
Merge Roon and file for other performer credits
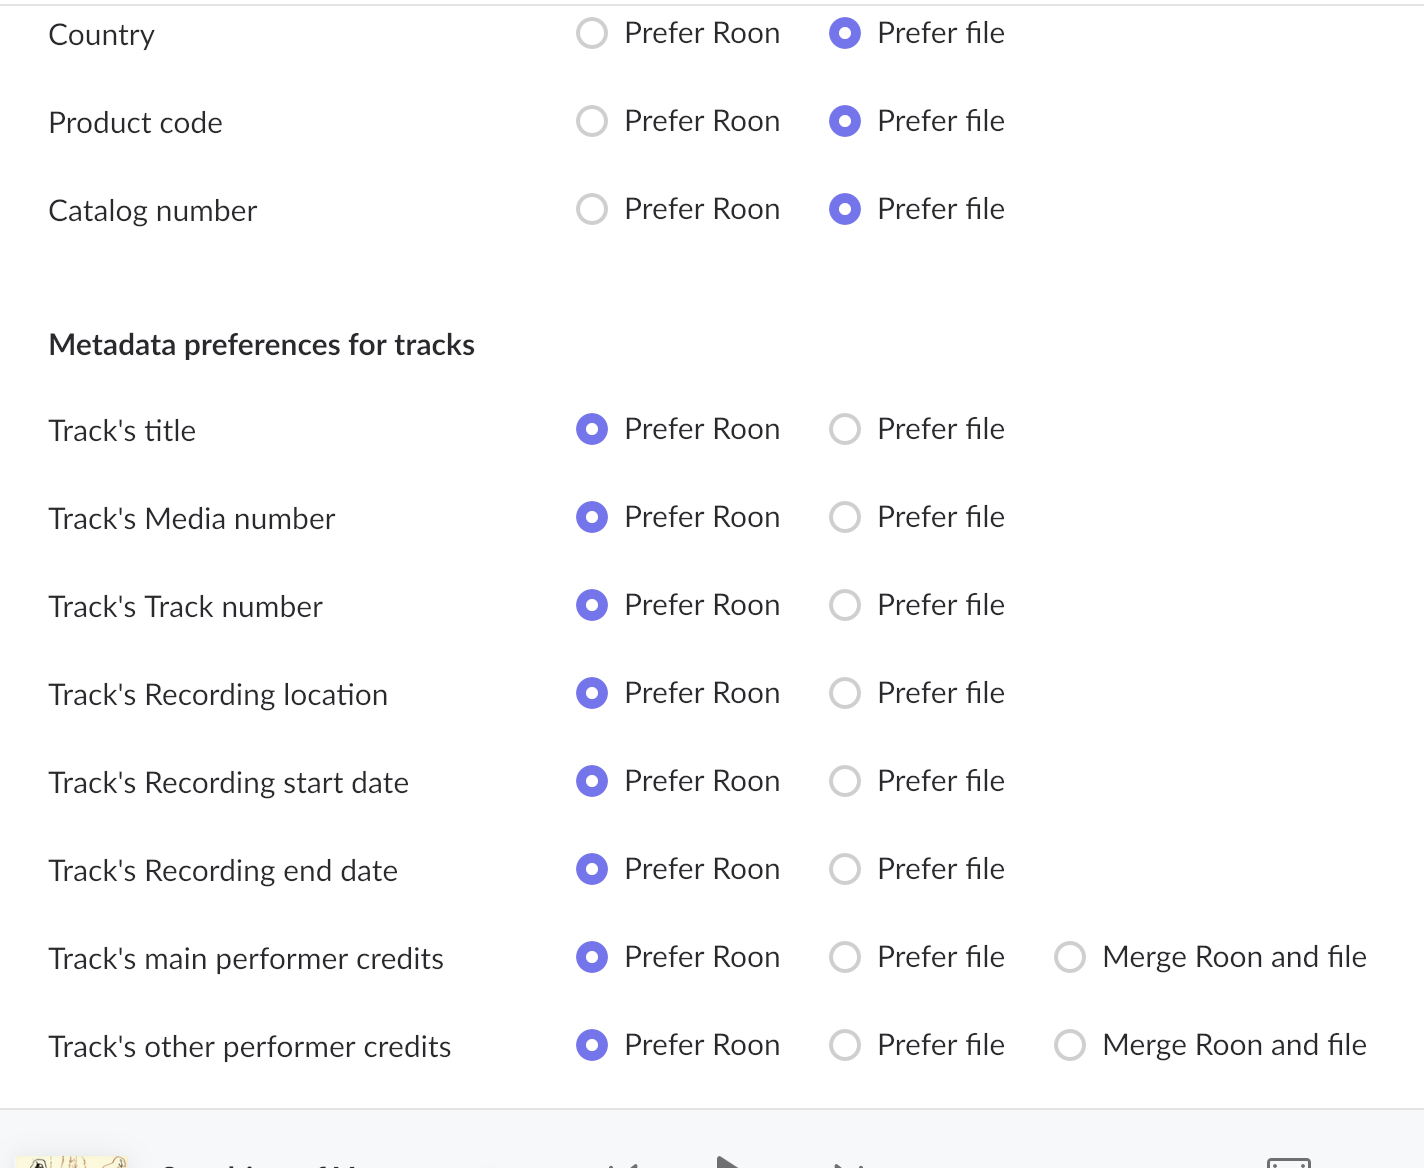coord(1070,1045)
